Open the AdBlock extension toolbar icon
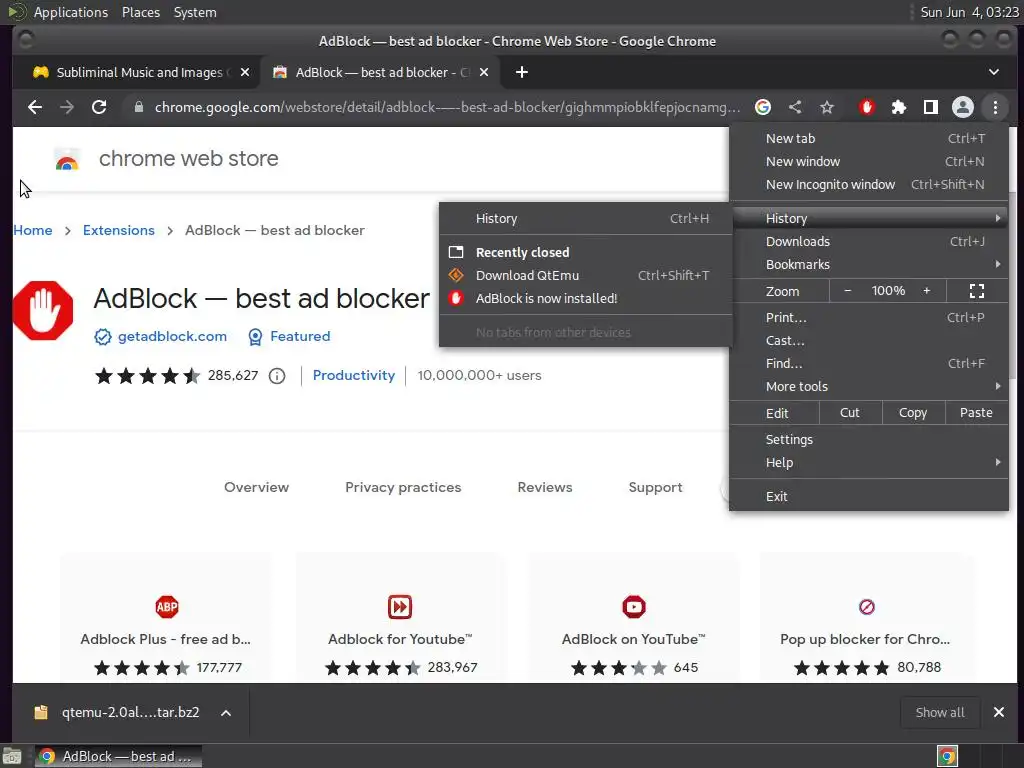This screenshot has height=768, width=1024. tap(867, 107)
